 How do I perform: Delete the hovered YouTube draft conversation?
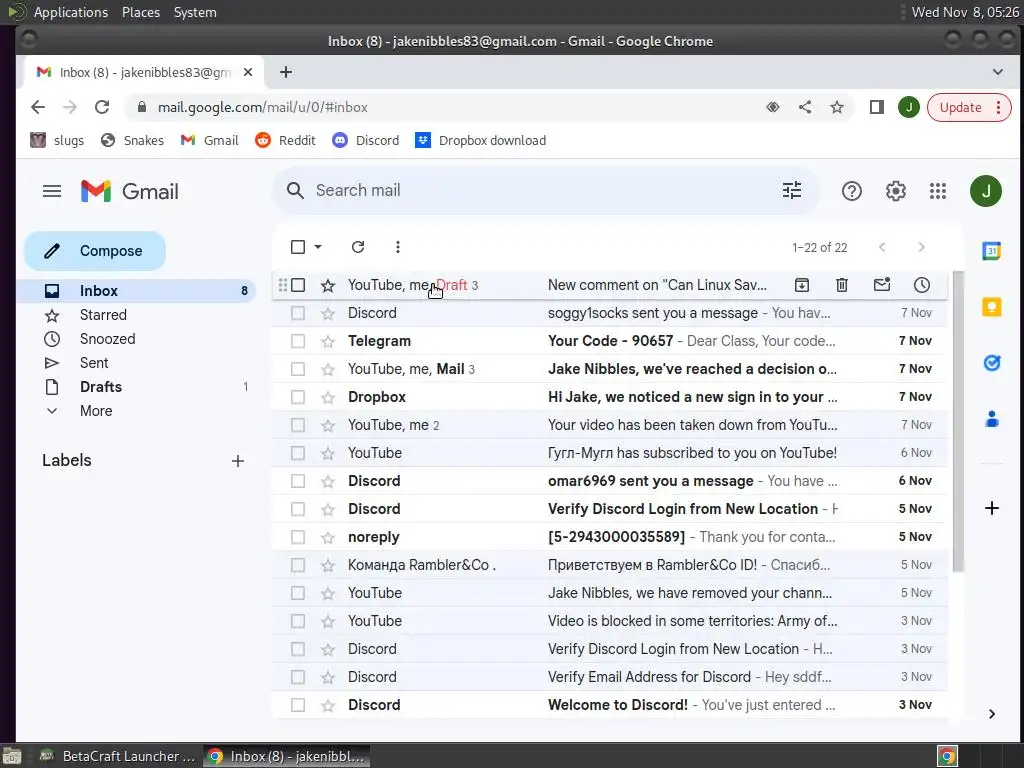(x=842, y=285)
